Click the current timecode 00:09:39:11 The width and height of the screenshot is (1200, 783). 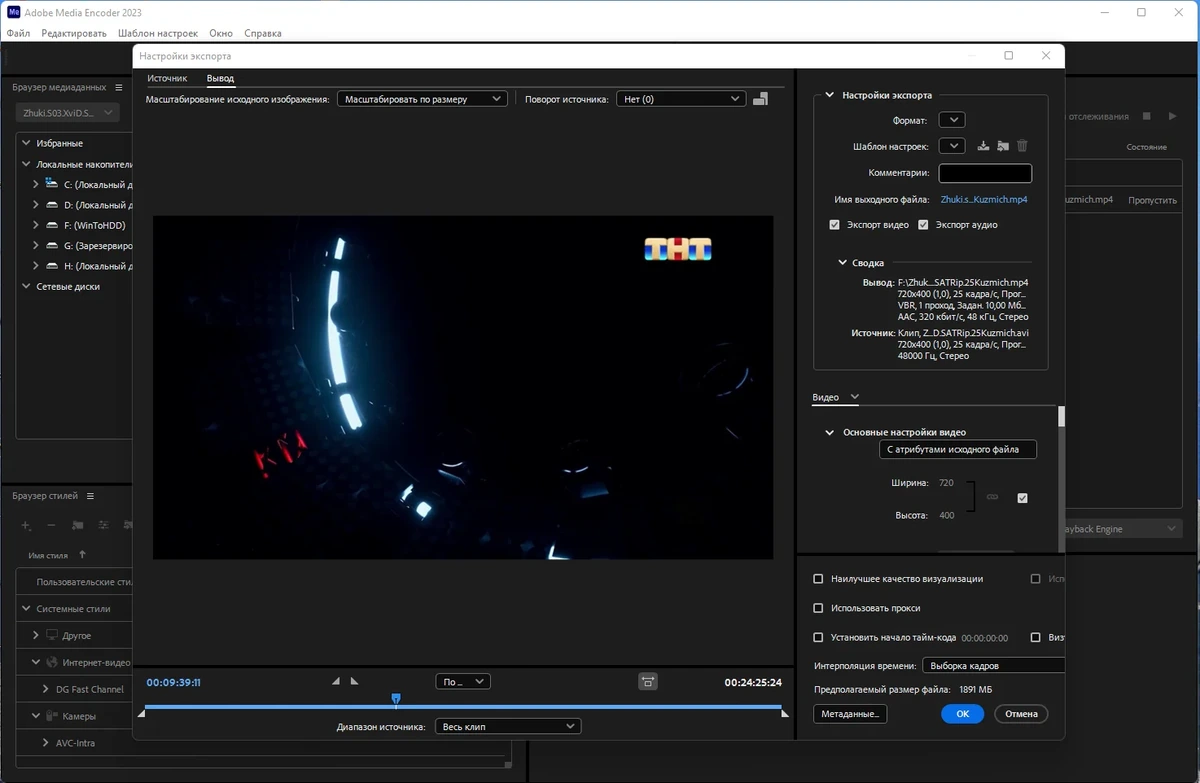click(174, 682)
